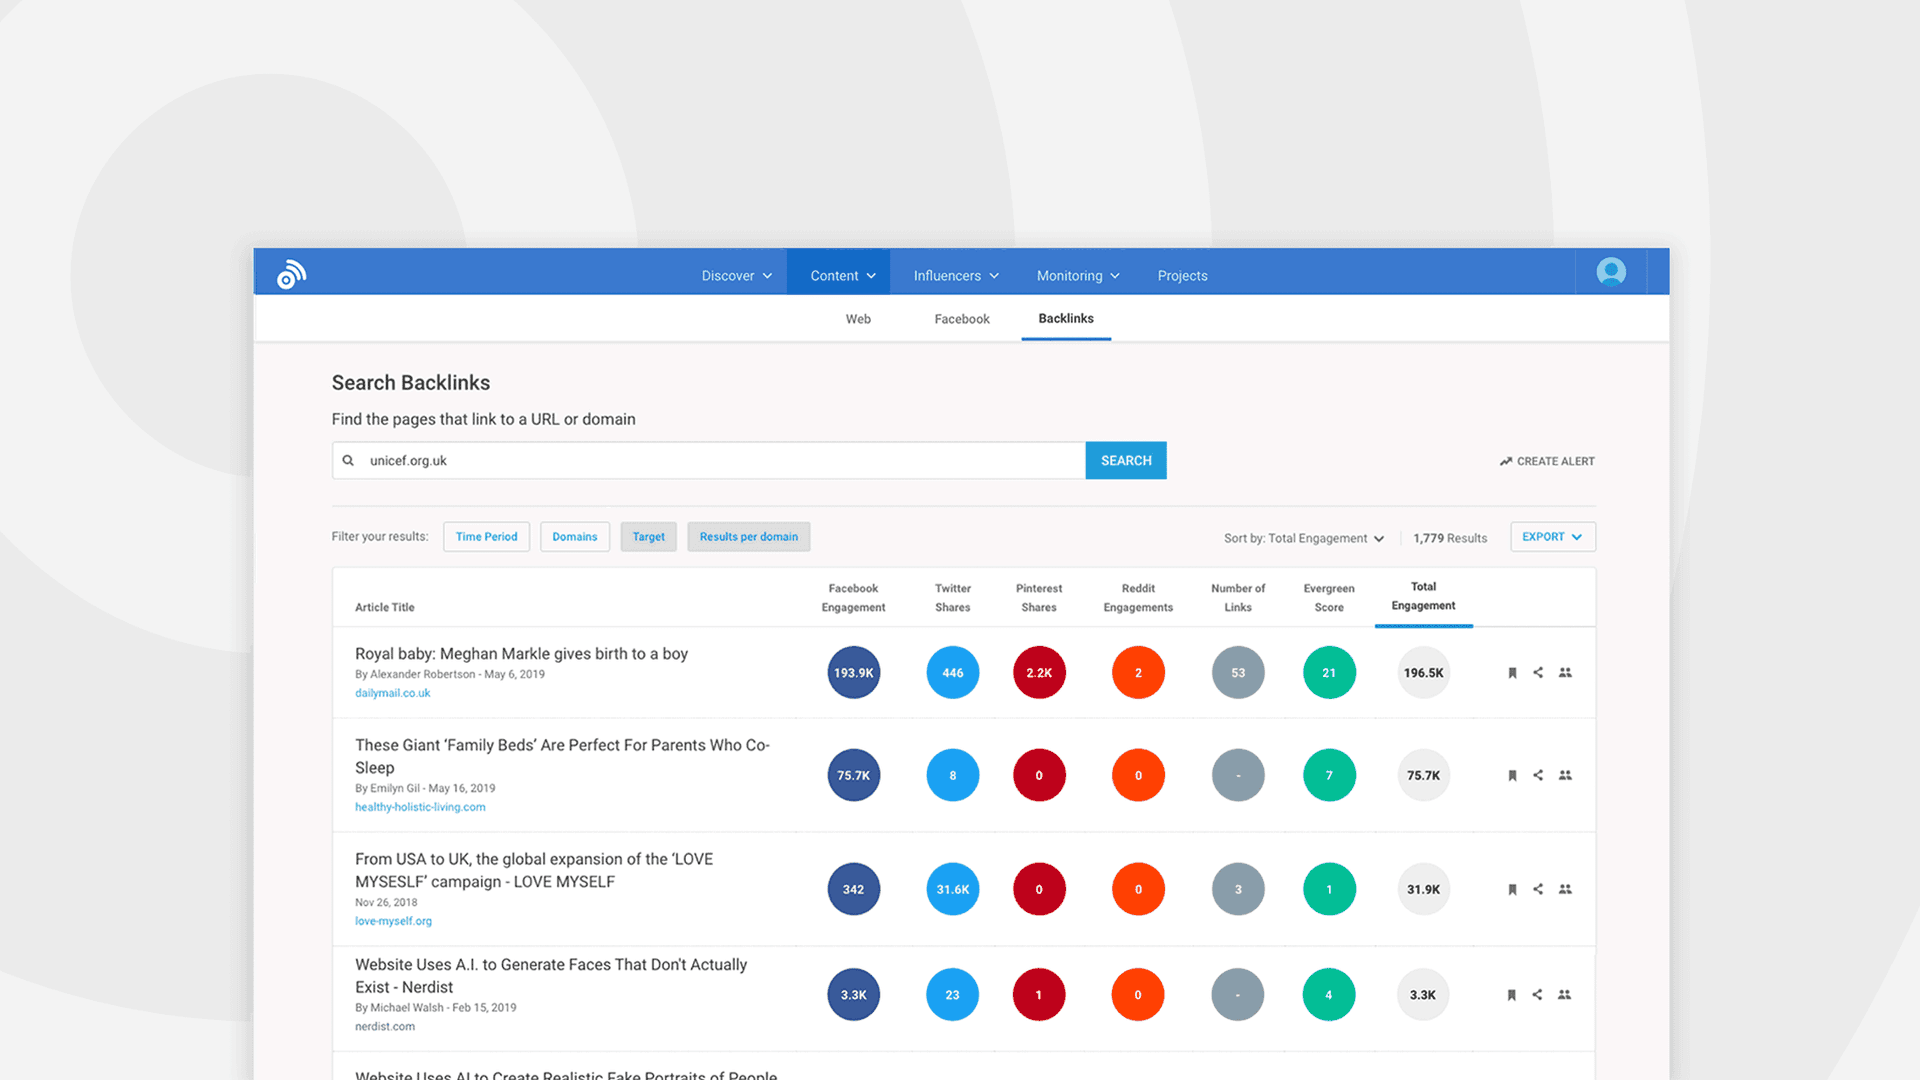Click the Facebook Engagement 193.9K circle
Image resolution: width=1920 pixels, height=1080 pixels.
point(853,673)
